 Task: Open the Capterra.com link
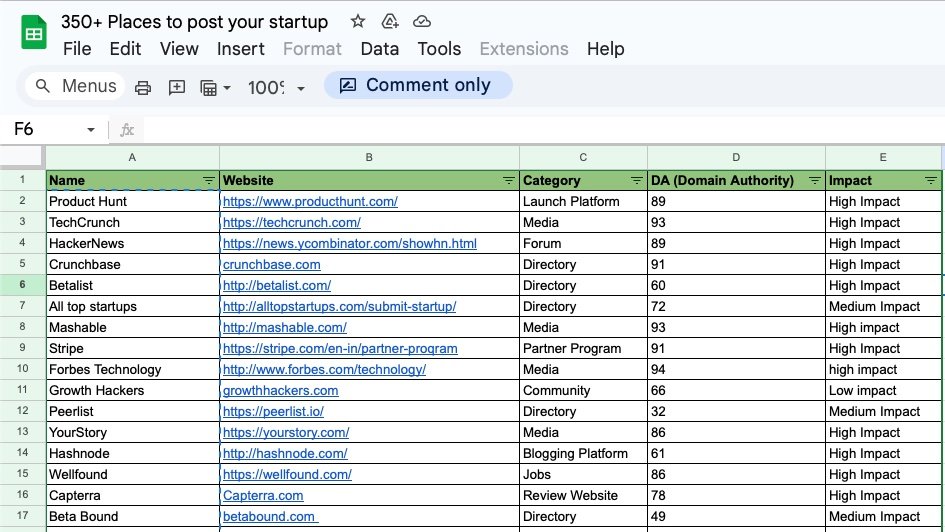(x=263, y=496)
